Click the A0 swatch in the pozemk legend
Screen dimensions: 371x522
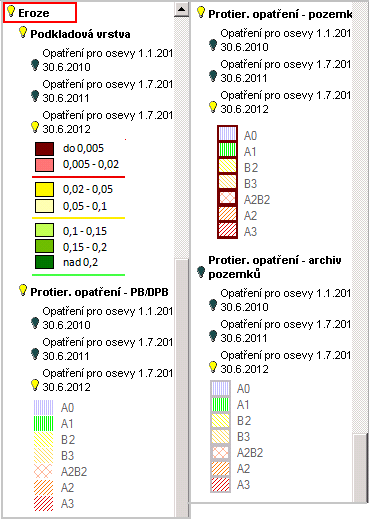coord(227,134)
